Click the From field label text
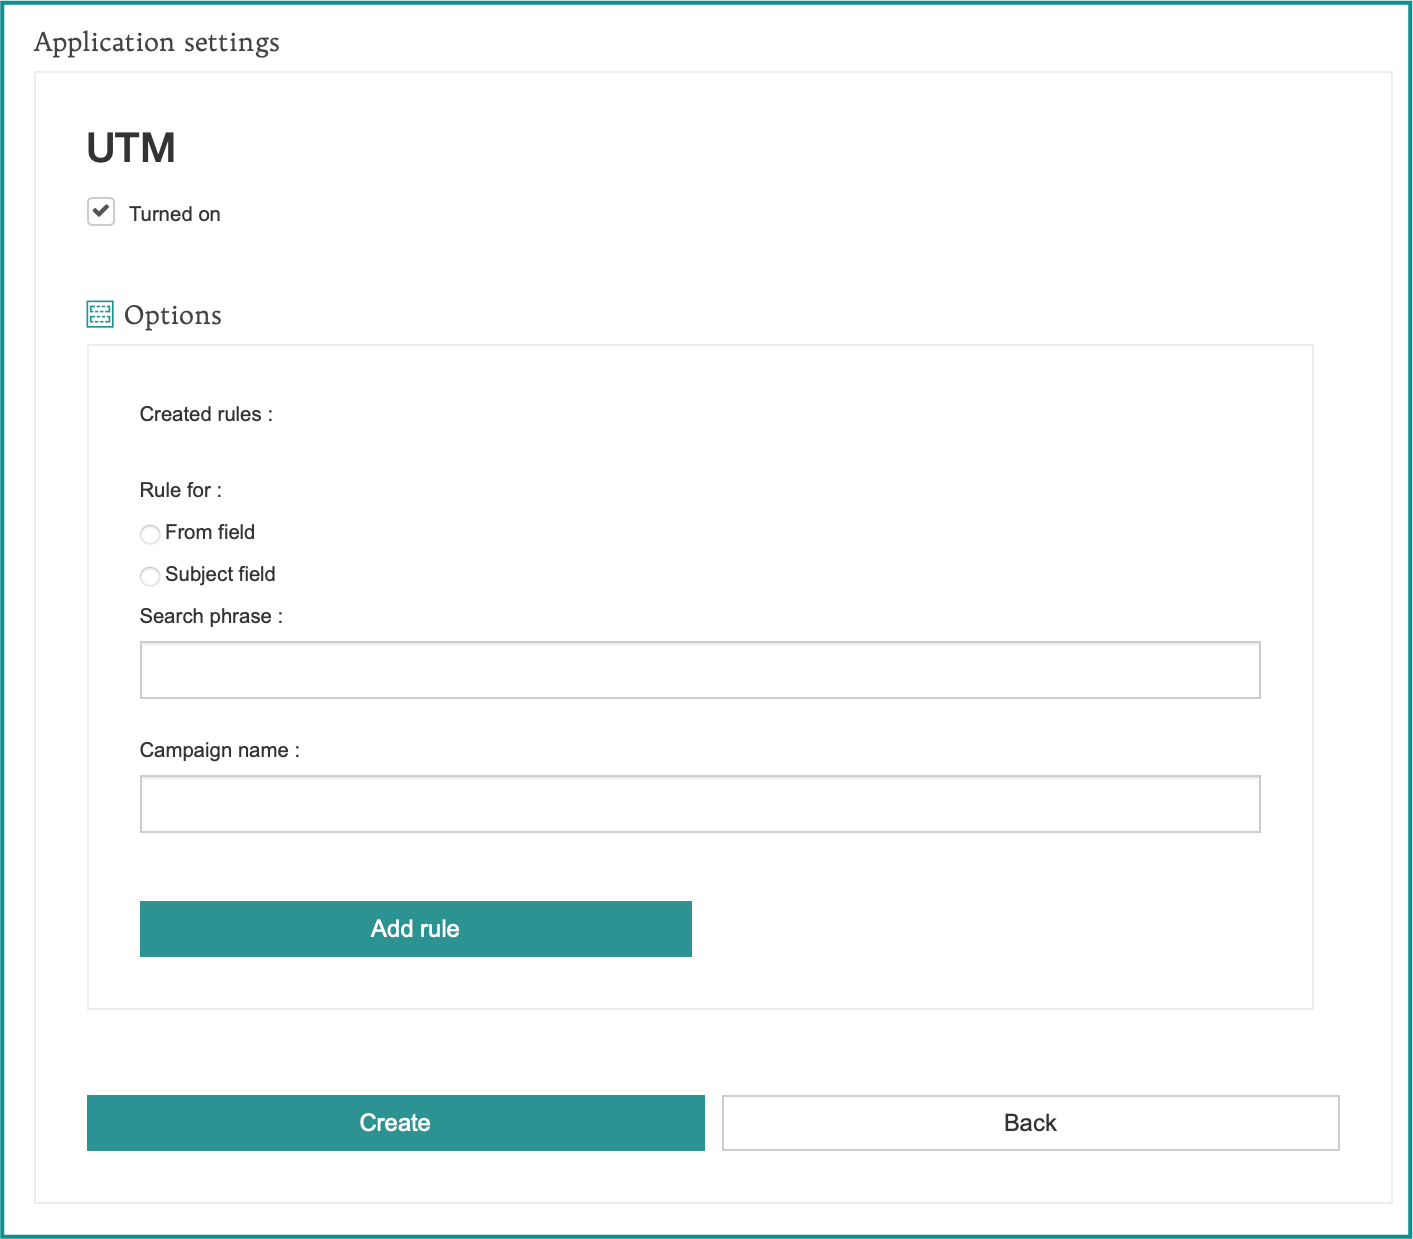Viewport: 1413px width, 1239px height. 210,532
